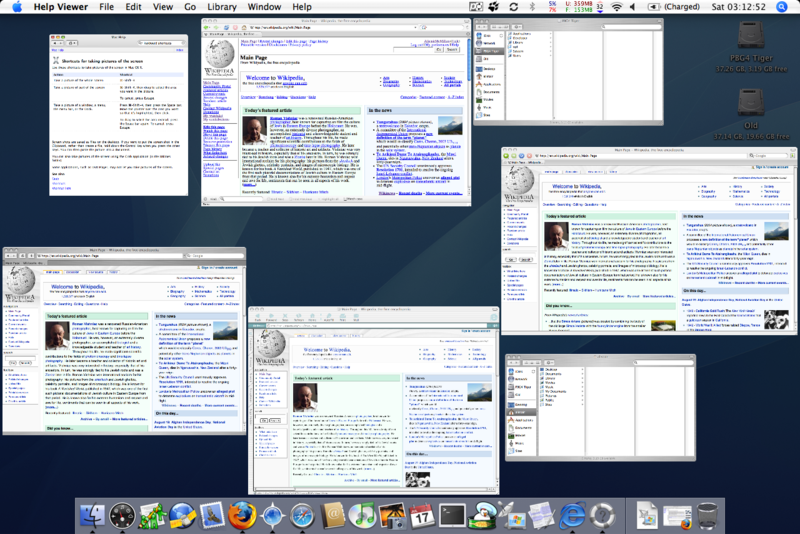Open the Help Viewer application menu
This screenshot has height=534, width=800.
[x=61, y=7]
